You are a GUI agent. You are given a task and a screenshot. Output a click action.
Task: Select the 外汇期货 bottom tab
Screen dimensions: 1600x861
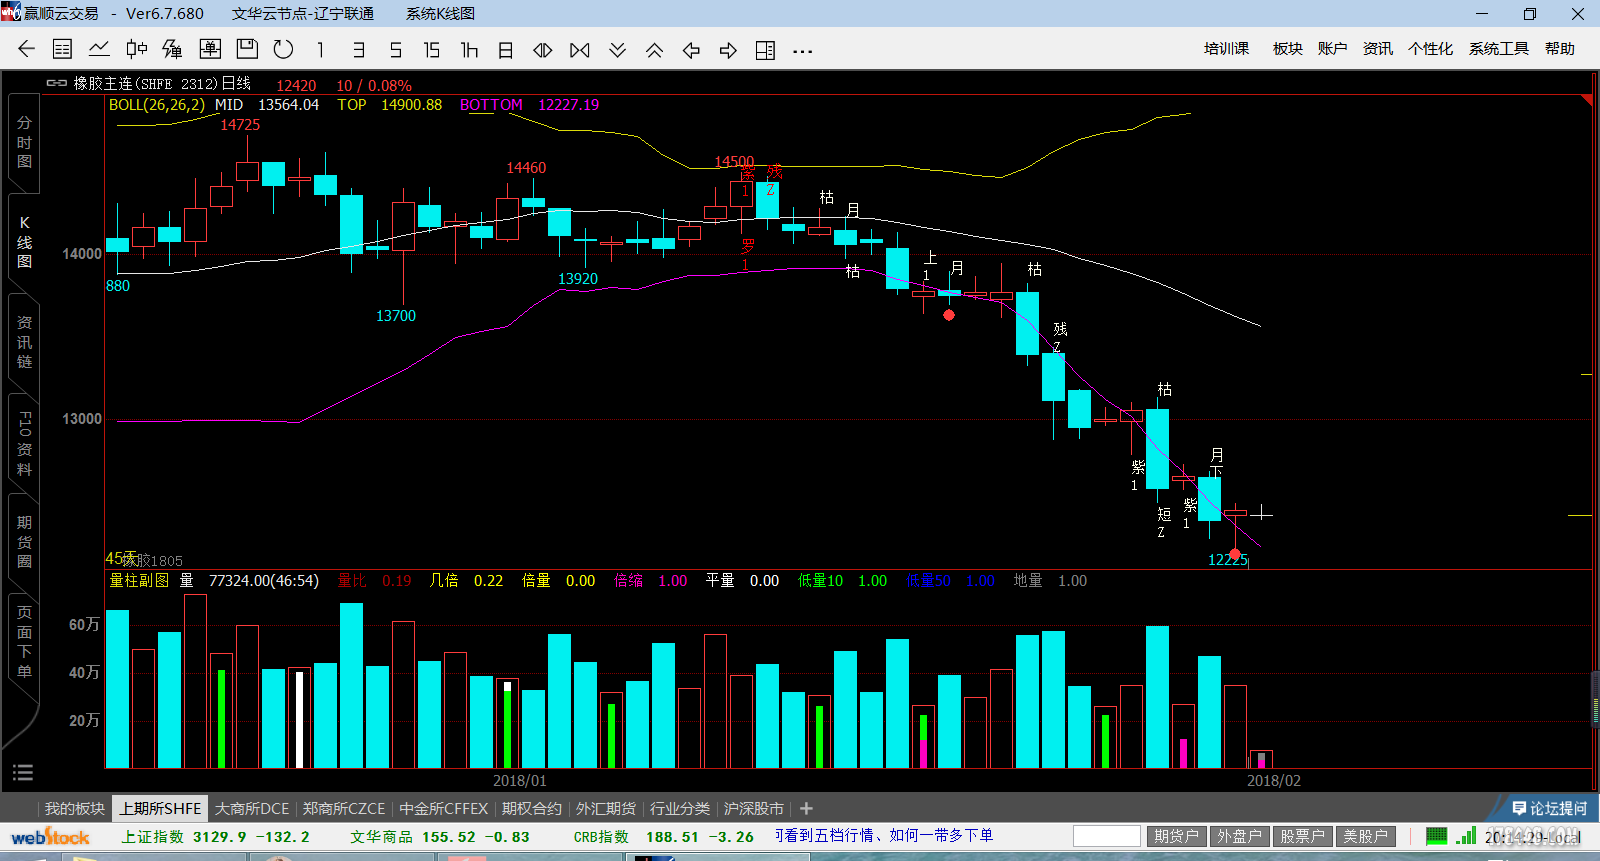[x=605, y=808]
